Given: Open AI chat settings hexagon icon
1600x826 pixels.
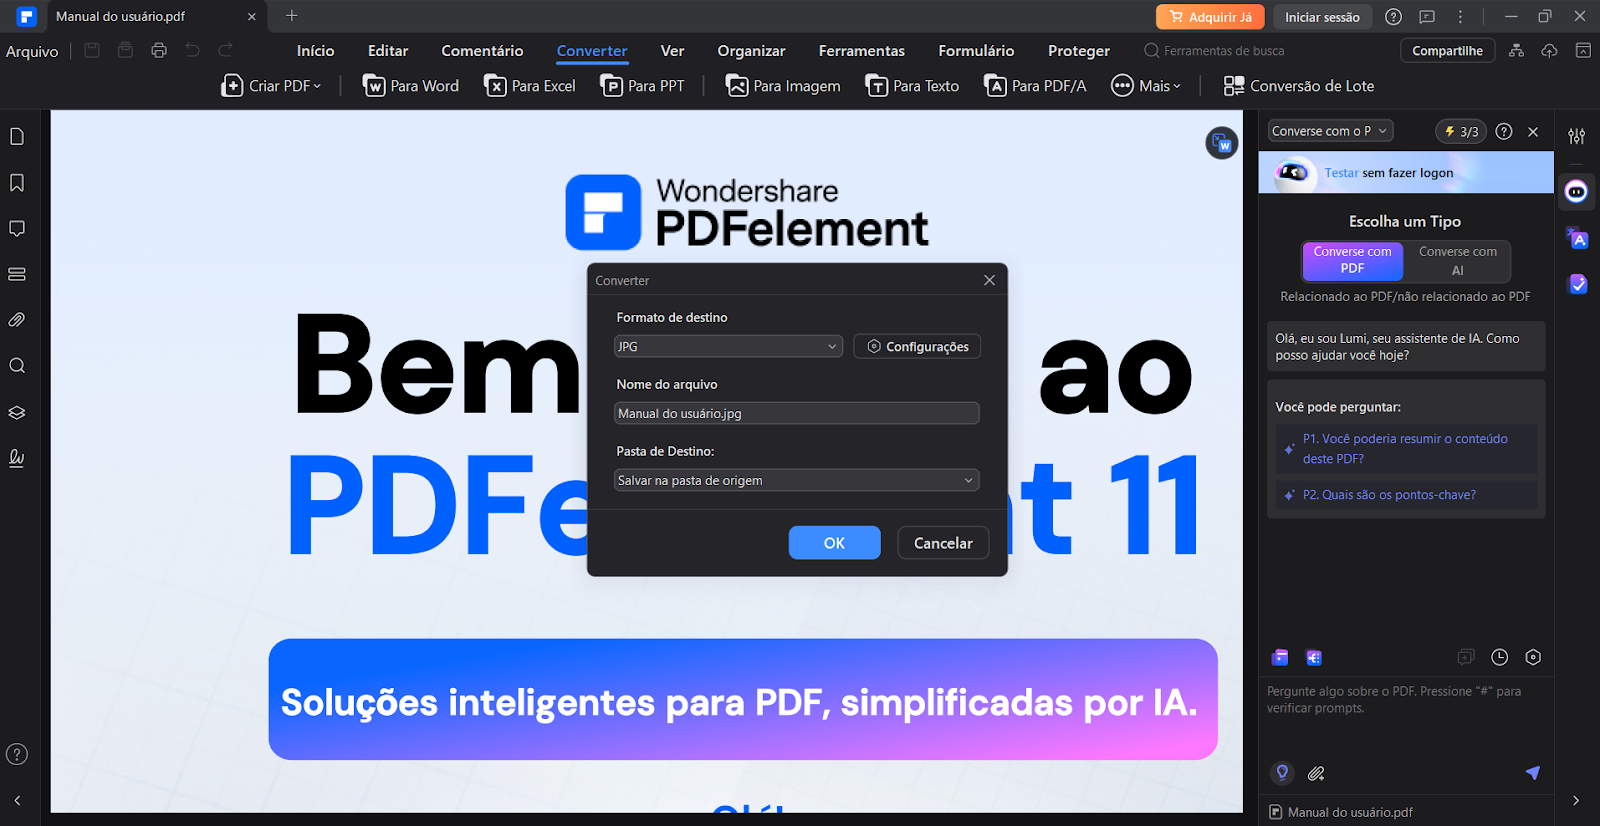Looking at the screenshot, I should 1533,657.
